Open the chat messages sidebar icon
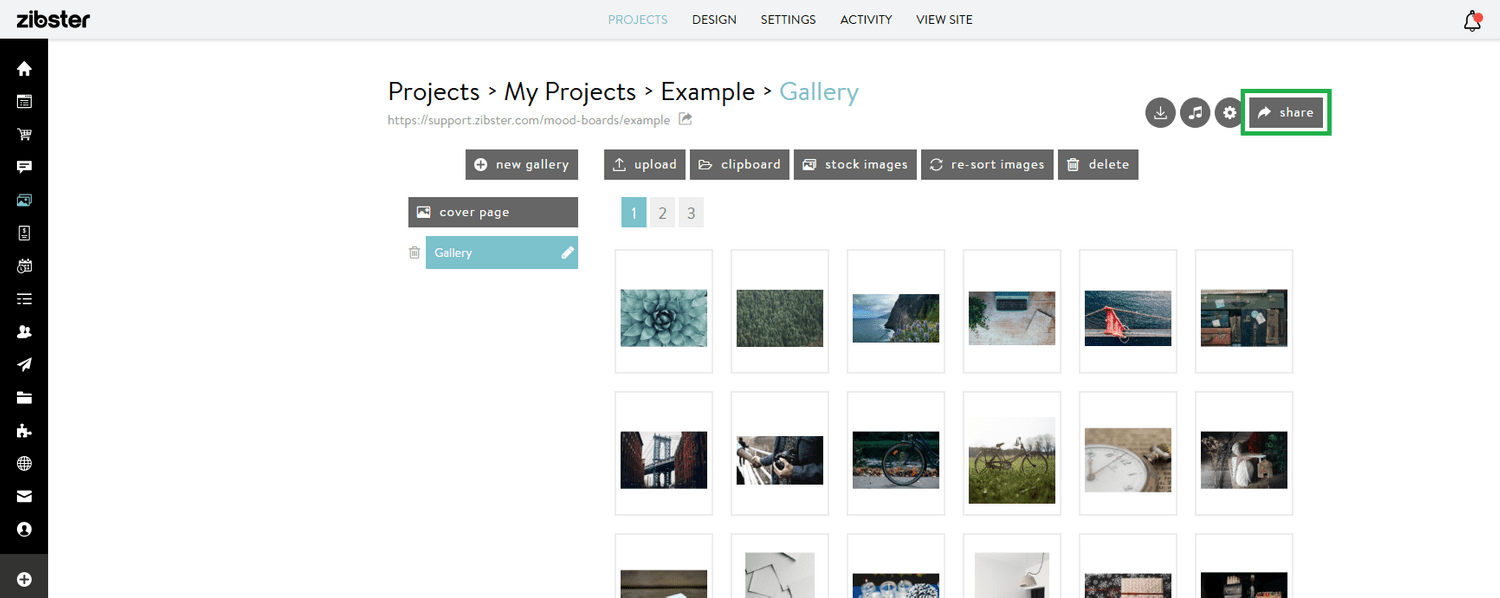Viewport: 1500px width, 598px height. point(24,167)
